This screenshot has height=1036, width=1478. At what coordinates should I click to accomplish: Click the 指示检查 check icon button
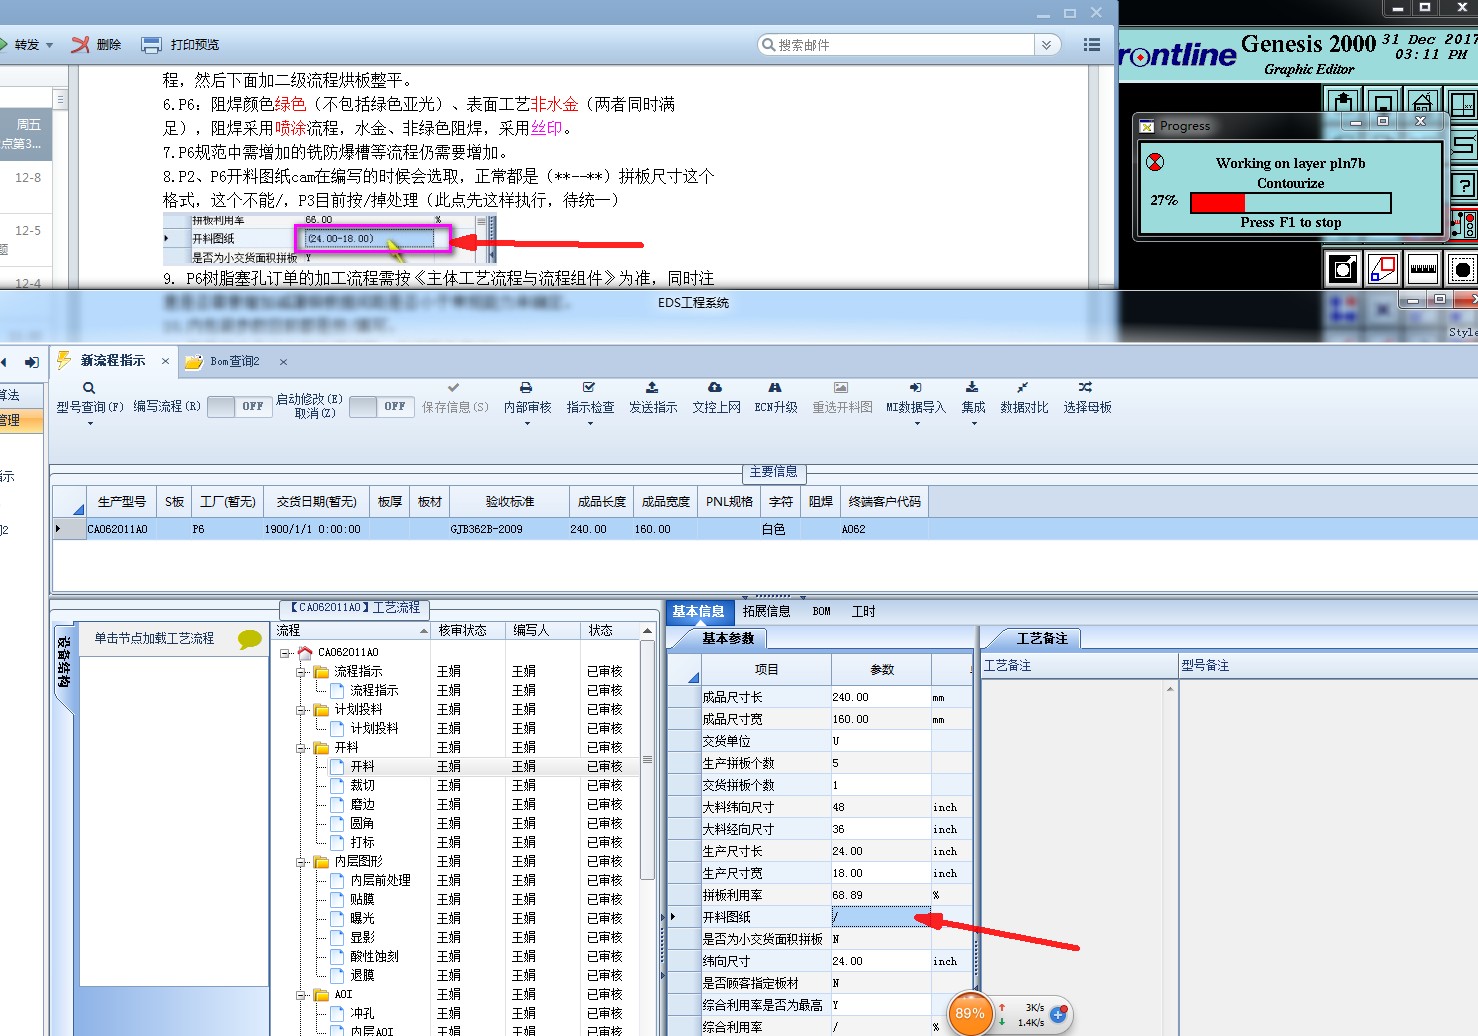click(589, 387)
